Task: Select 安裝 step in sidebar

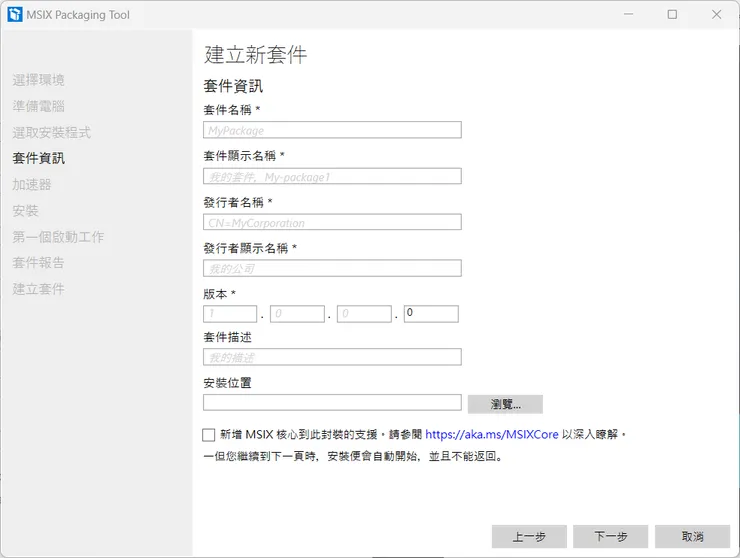Action: coord(25,211)
